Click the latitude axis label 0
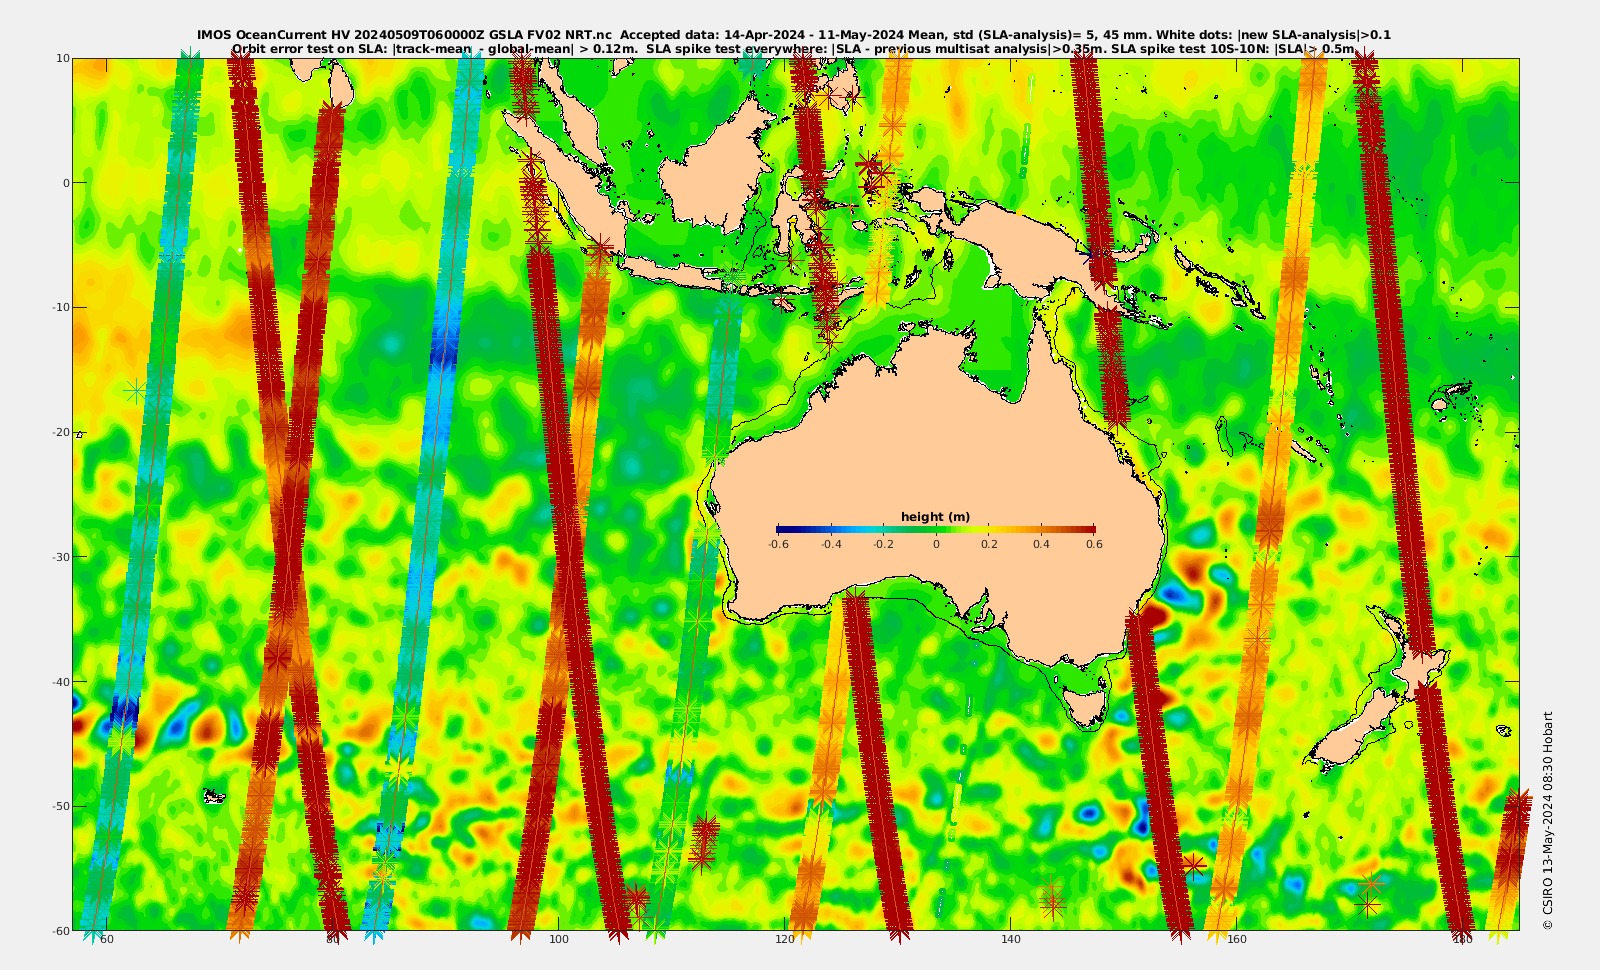The image size is (1600, 970). click(x=67, y=183)
